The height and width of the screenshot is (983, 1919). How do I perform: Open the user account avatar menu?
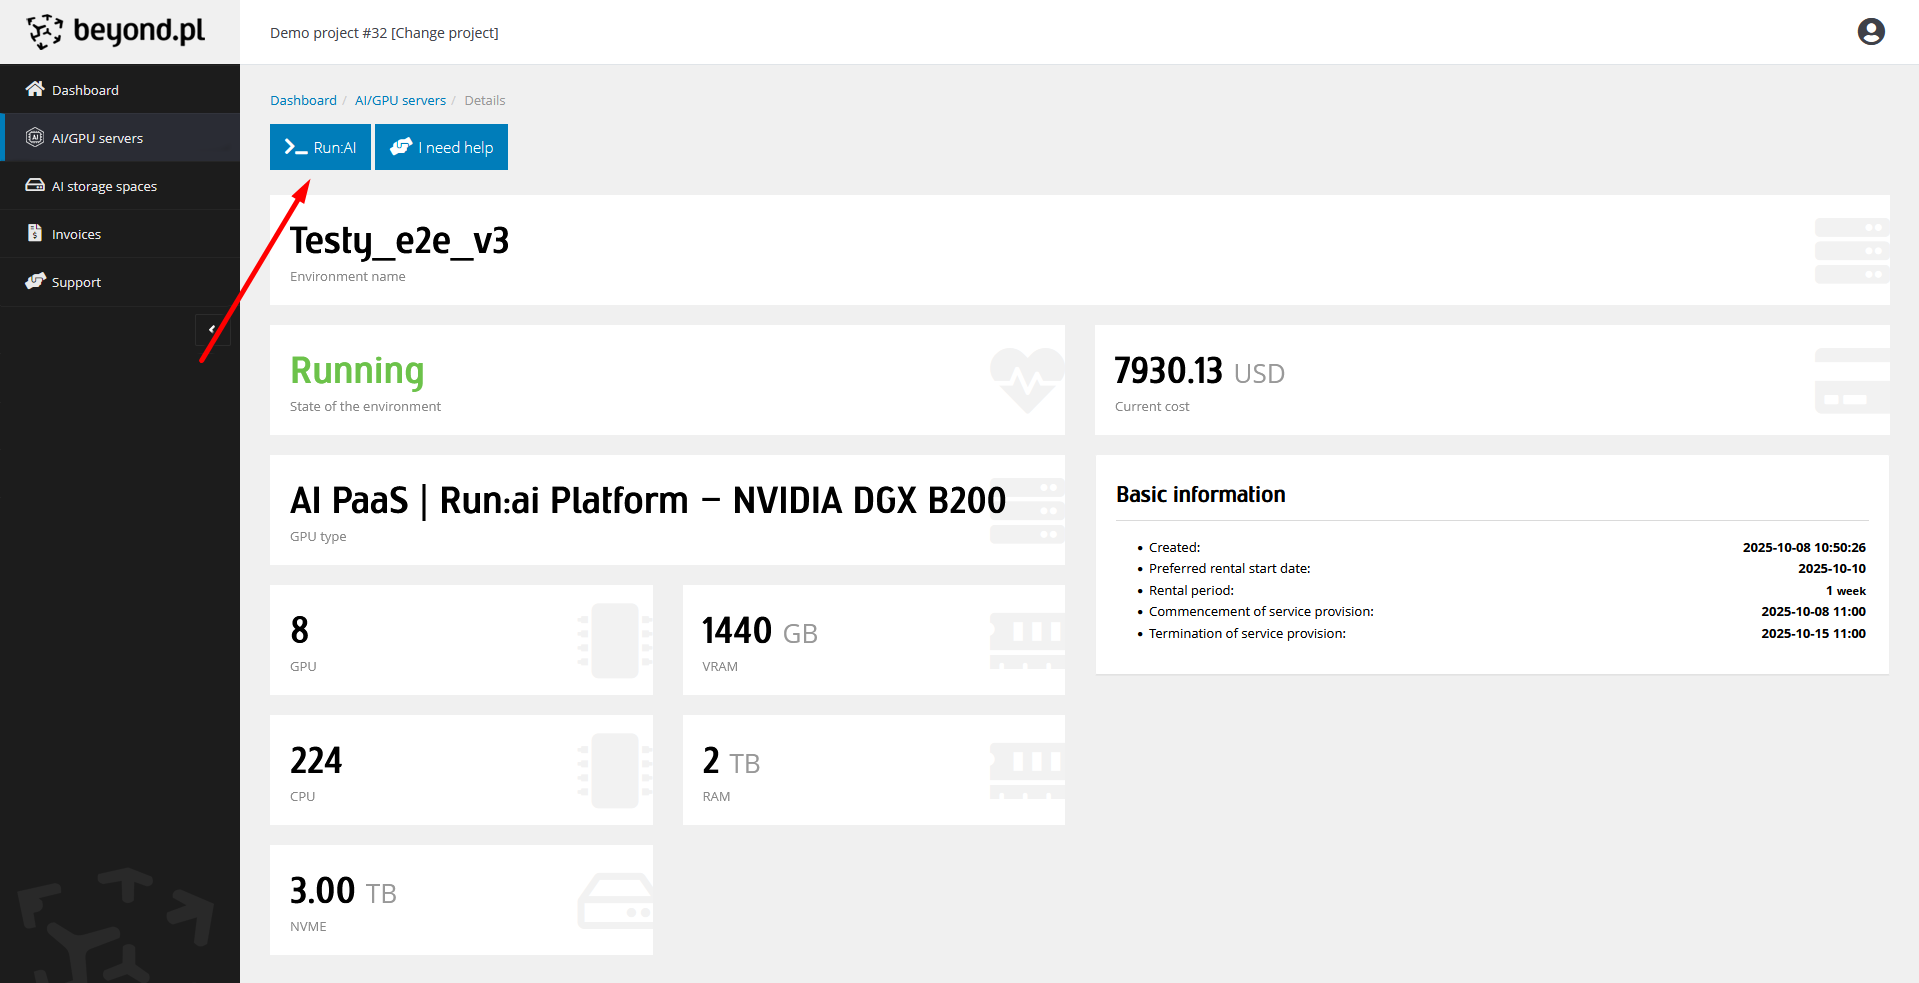(1871, 32)
